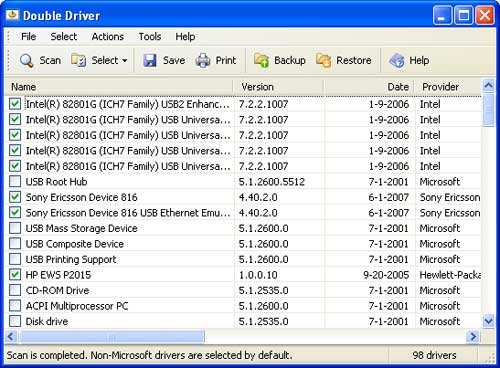
Task: Select the Disk drive row name
Action: click(x=47, y=321)
